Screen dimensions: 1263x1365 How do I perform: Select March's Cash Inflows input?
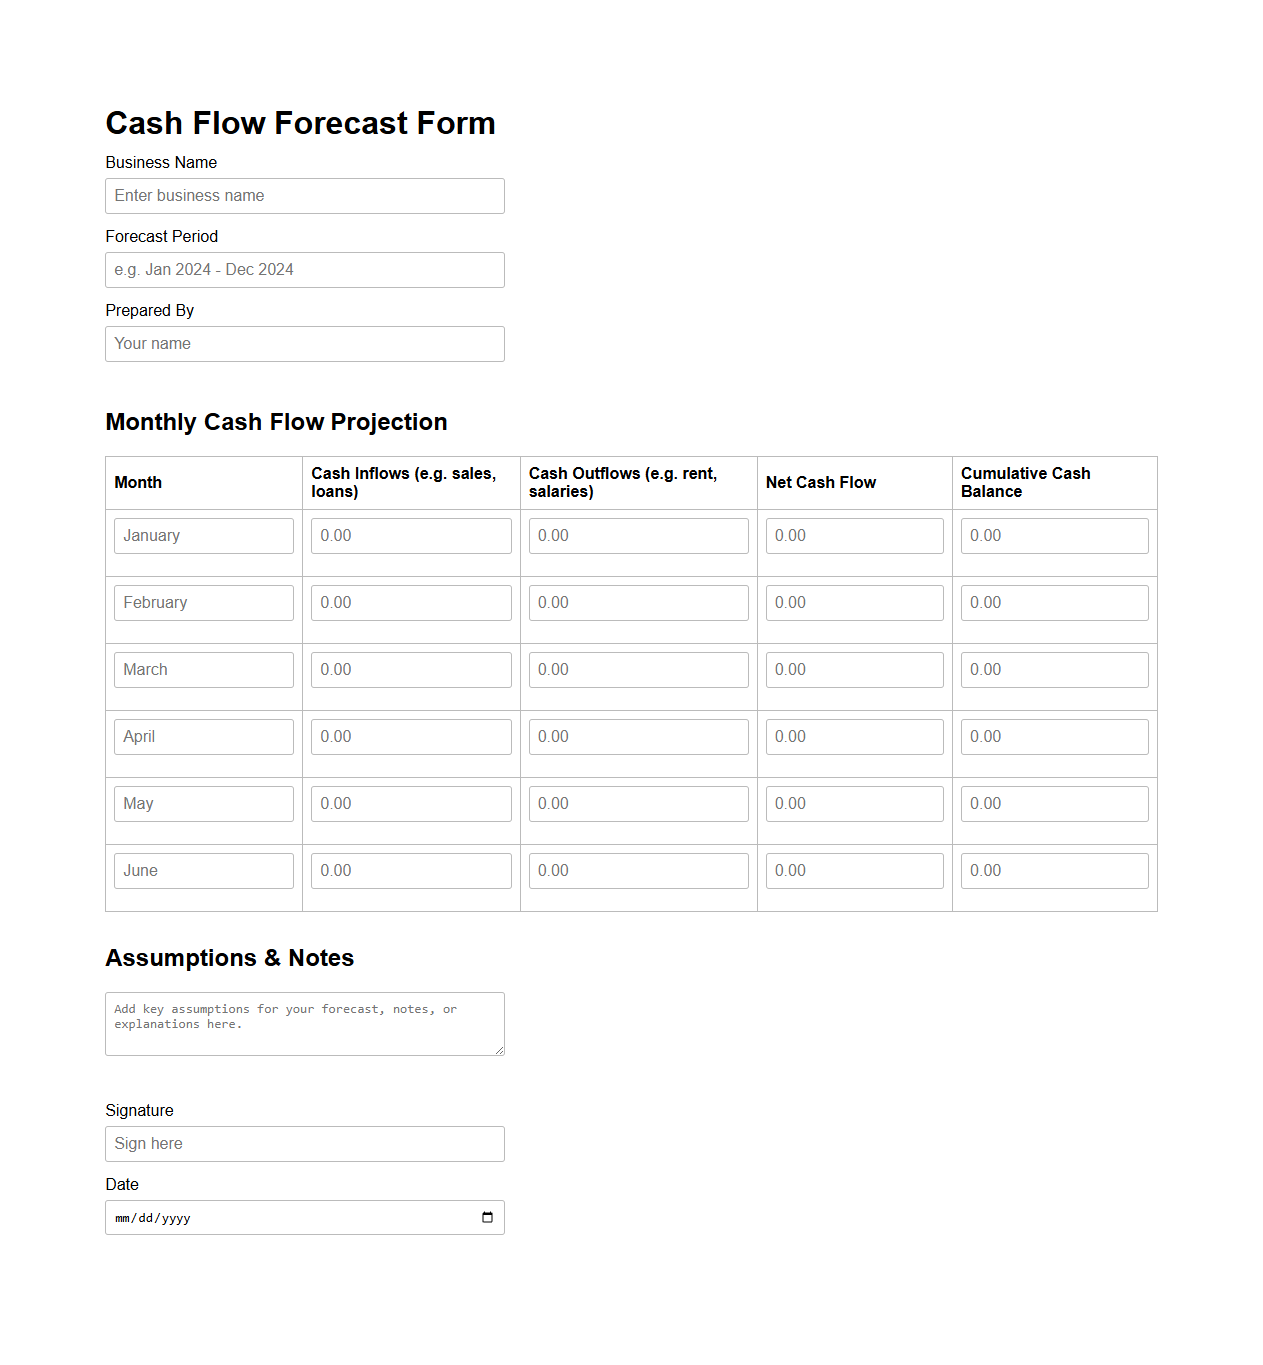[410, 669]
